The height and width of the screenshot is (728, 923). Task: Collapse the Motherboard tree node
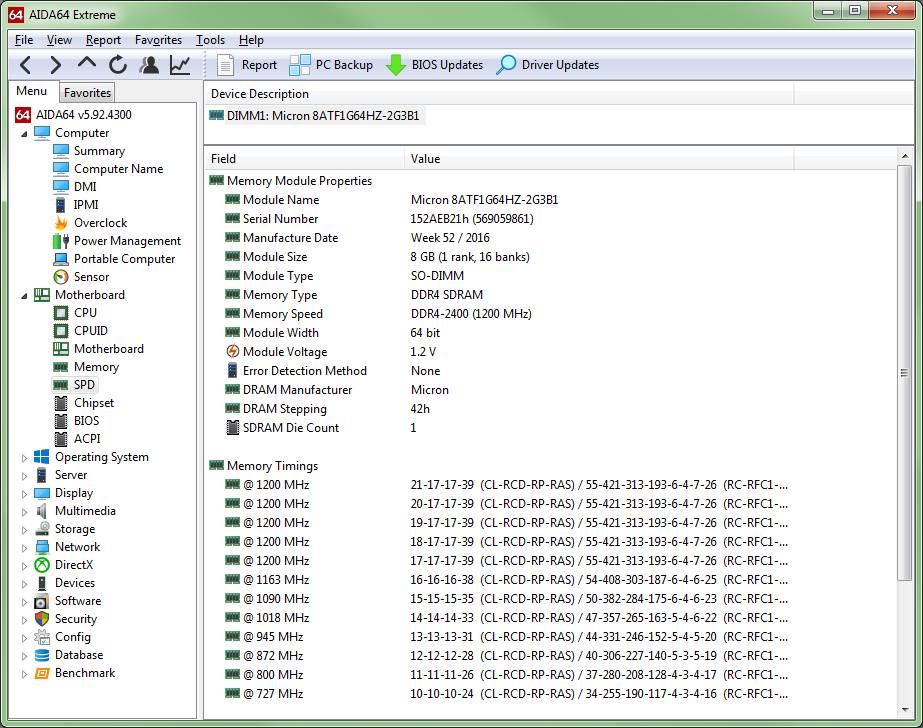pos(25,295)
